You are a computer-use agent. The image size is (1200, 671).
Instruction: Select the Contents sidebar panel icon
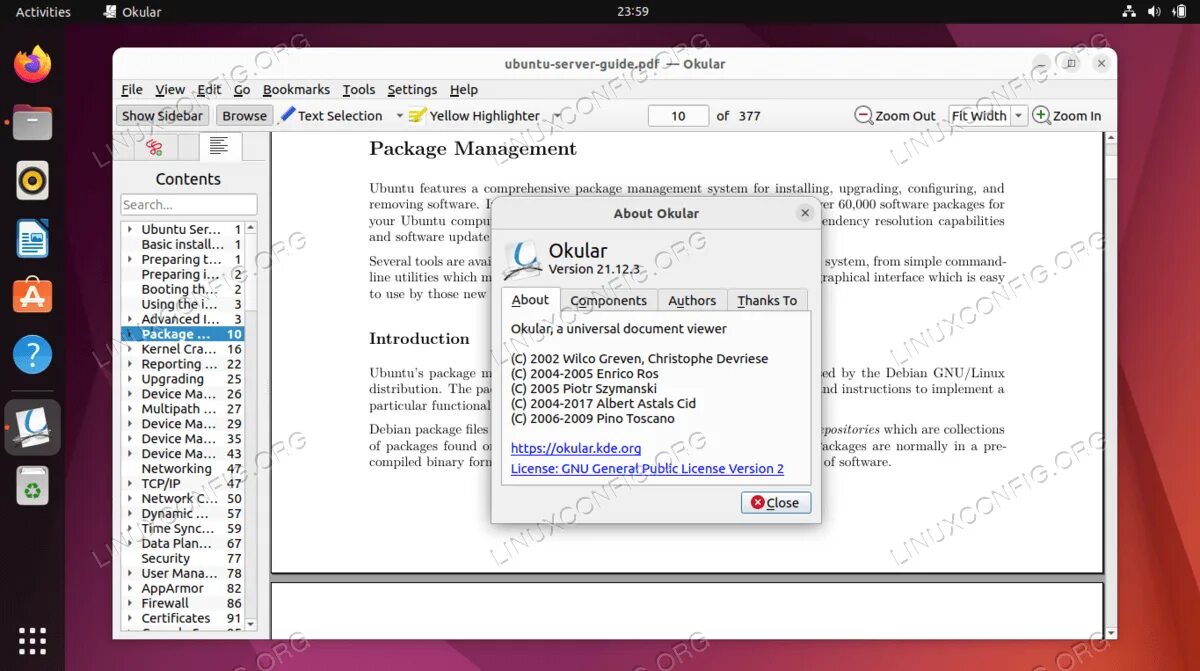220,147
